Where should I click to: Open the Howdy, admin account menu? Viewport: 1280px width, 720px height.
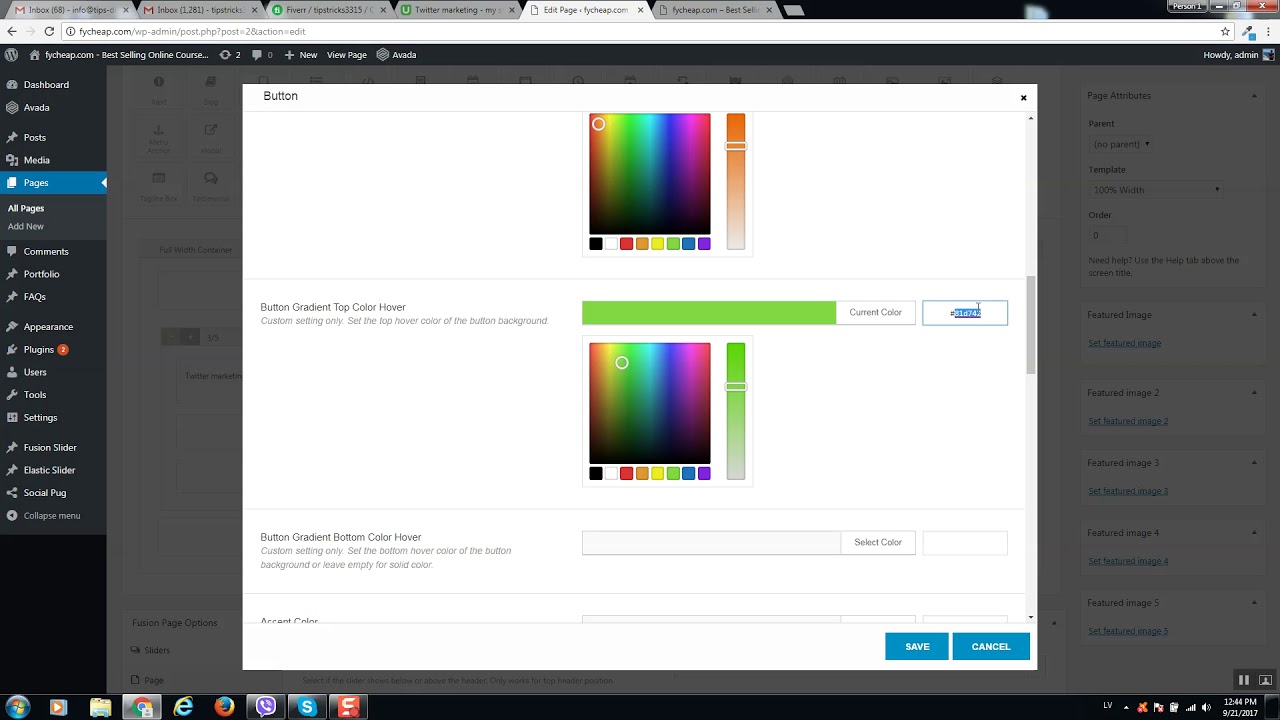click(x=1237, y=55)
